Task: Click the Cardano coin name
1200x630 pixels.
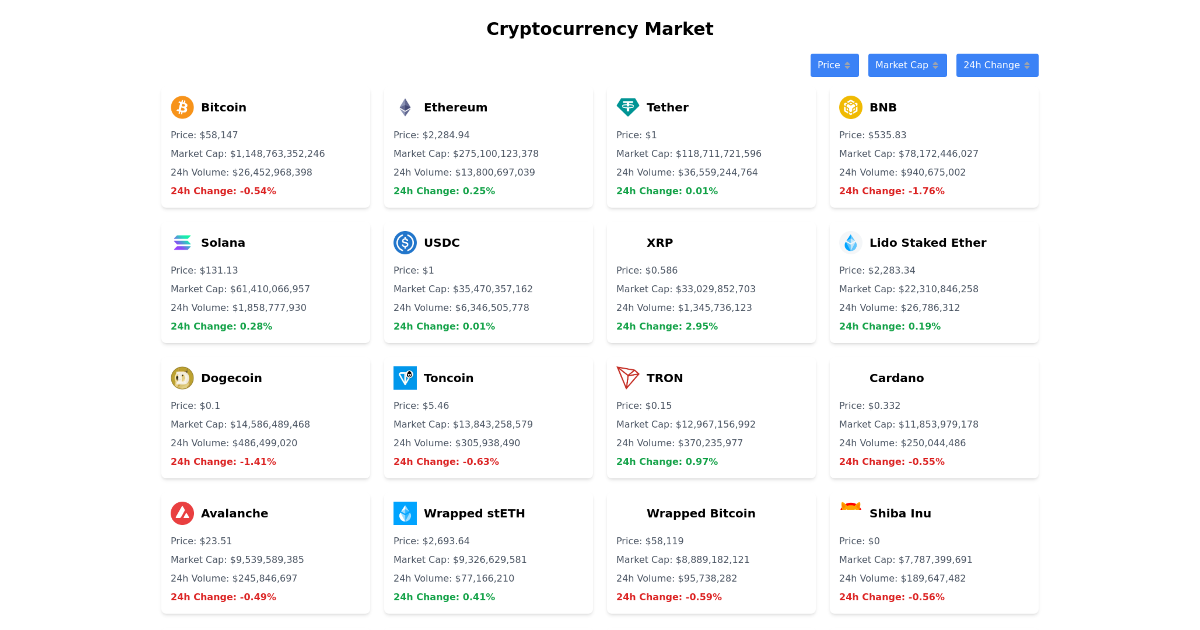Action: [897, 378]
